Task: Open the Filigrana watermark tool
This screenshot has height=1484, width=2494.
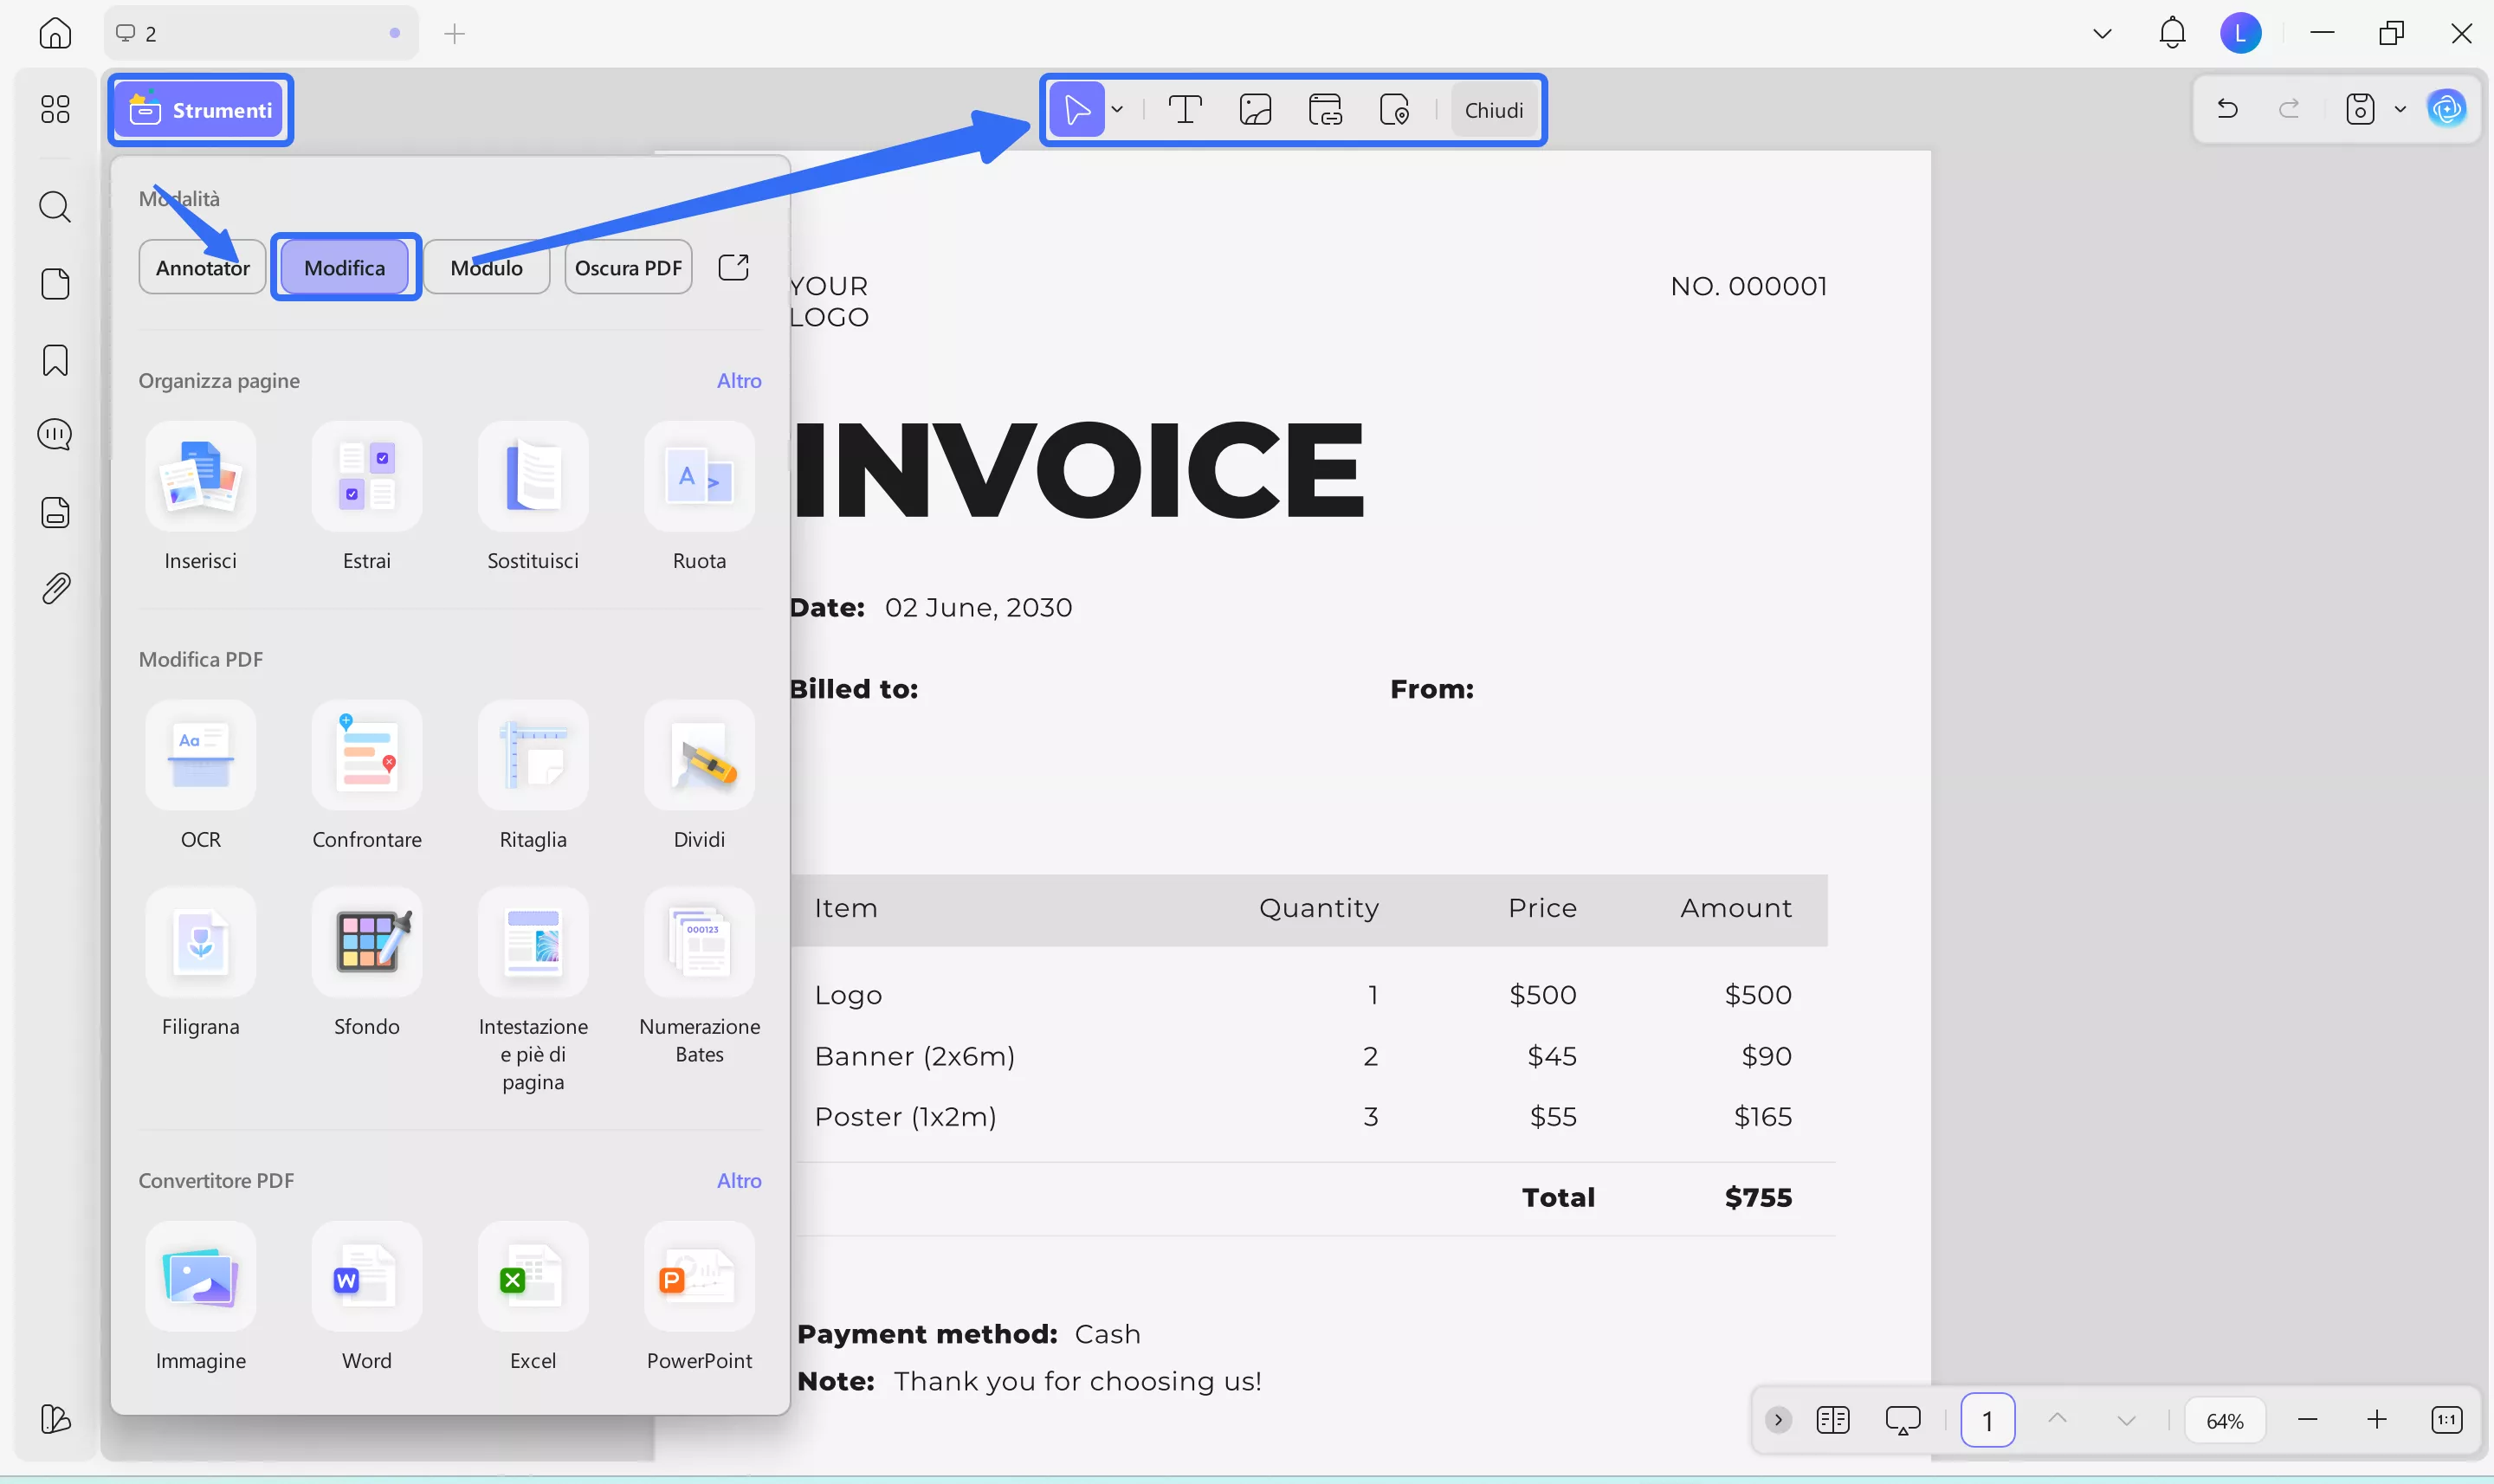Action: point(200,944)
